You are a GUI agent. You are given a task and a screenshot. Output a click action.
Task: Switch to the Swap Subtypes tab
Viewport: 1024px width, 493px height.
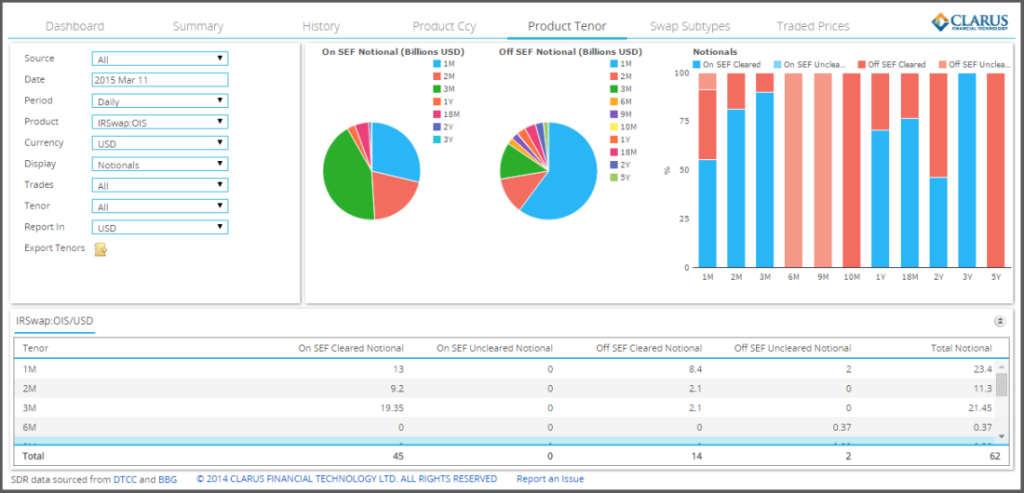689,26
